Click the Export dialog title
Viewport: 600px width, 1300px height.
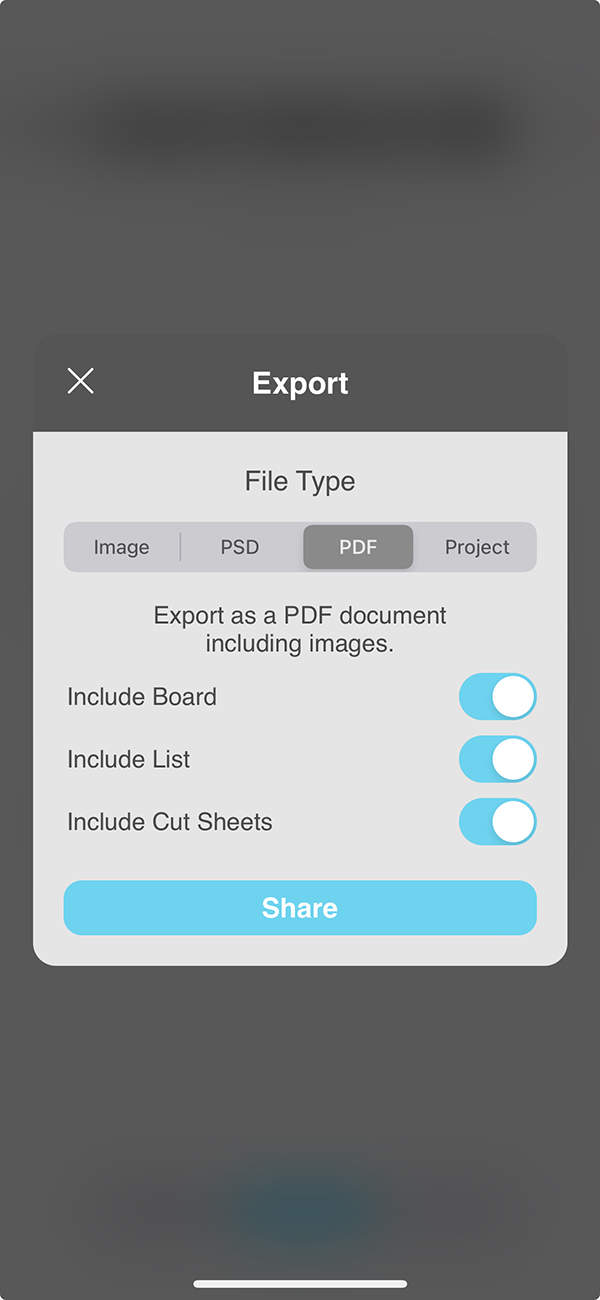coord(300,383)
